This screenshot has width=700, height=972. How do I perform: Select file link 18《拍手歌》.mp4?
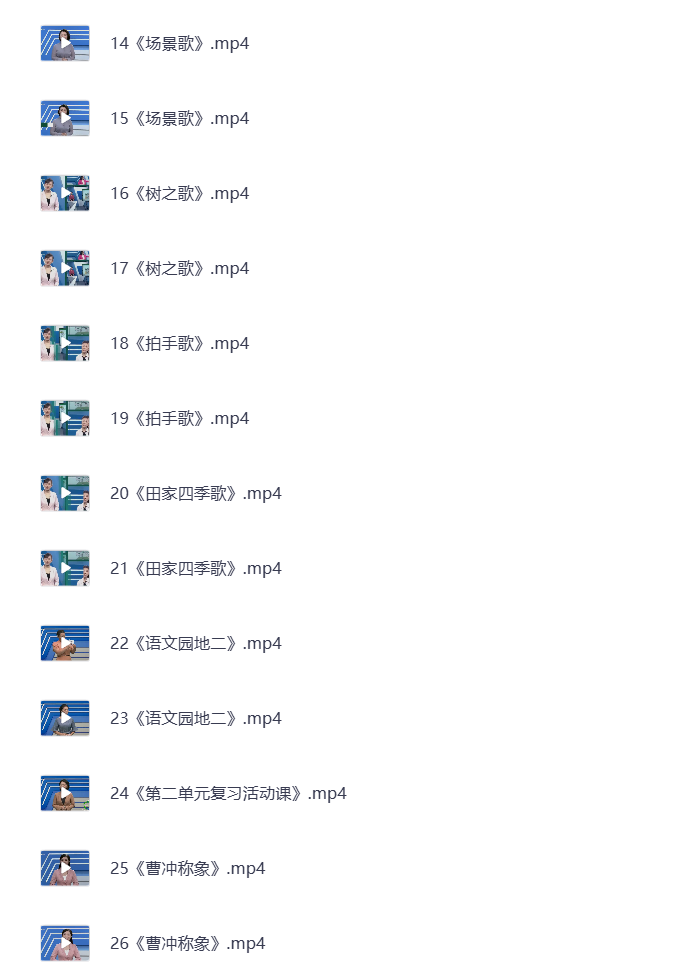pos(180,343)
